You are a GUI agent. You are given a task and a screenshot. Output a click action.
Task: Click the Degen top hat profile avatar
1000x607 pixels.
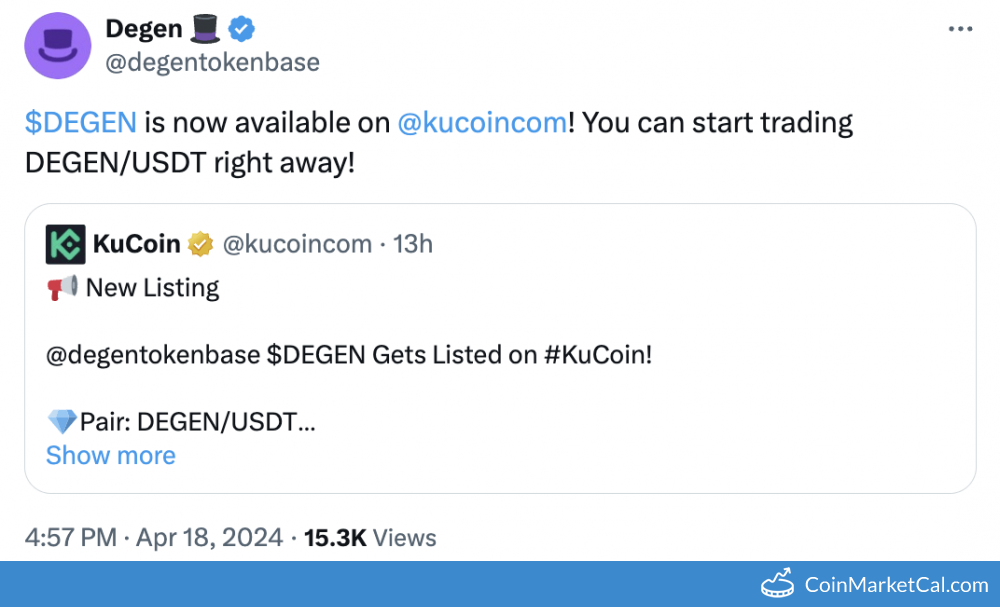click(57, 45)
